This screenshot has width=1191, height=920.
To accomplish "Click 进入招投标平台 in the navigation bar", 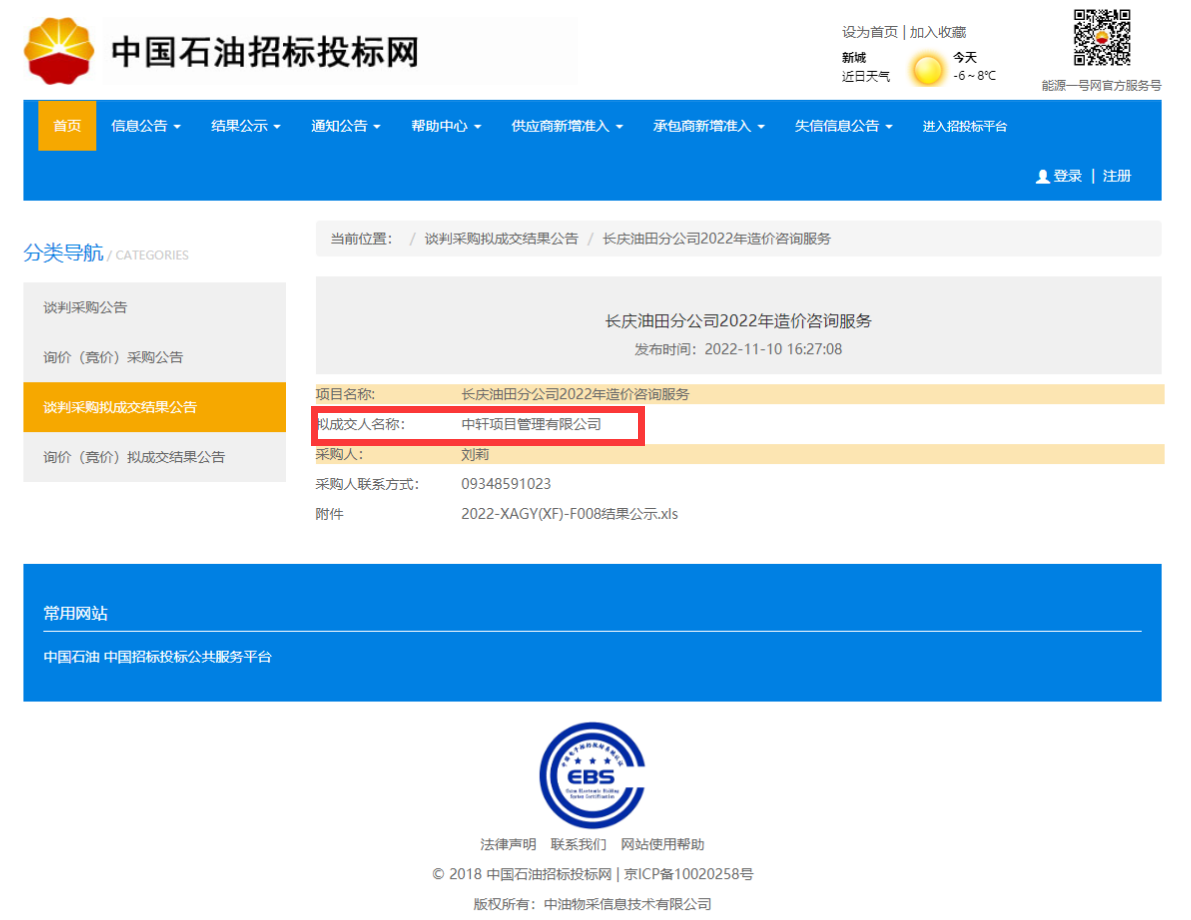I will click(964, 126).
